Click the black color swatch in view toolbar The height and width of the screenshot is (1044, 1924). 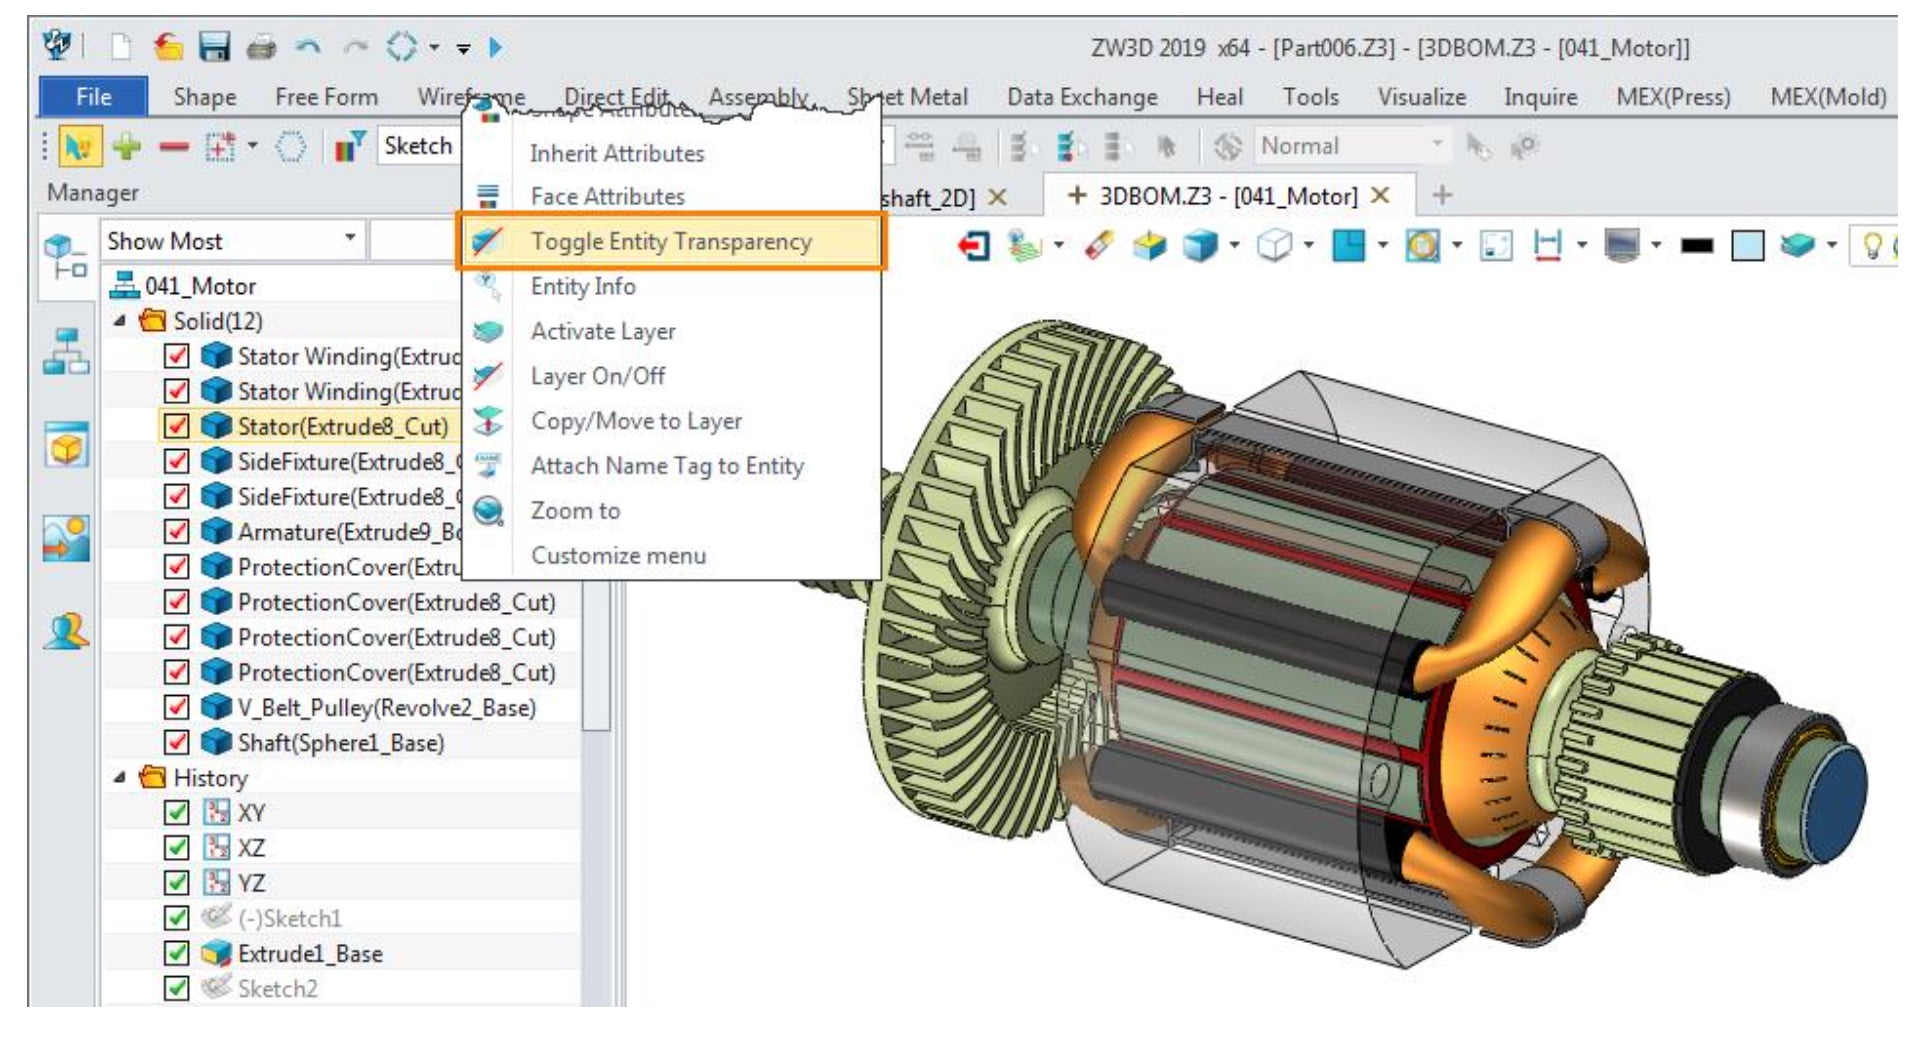coord(1696,245)
